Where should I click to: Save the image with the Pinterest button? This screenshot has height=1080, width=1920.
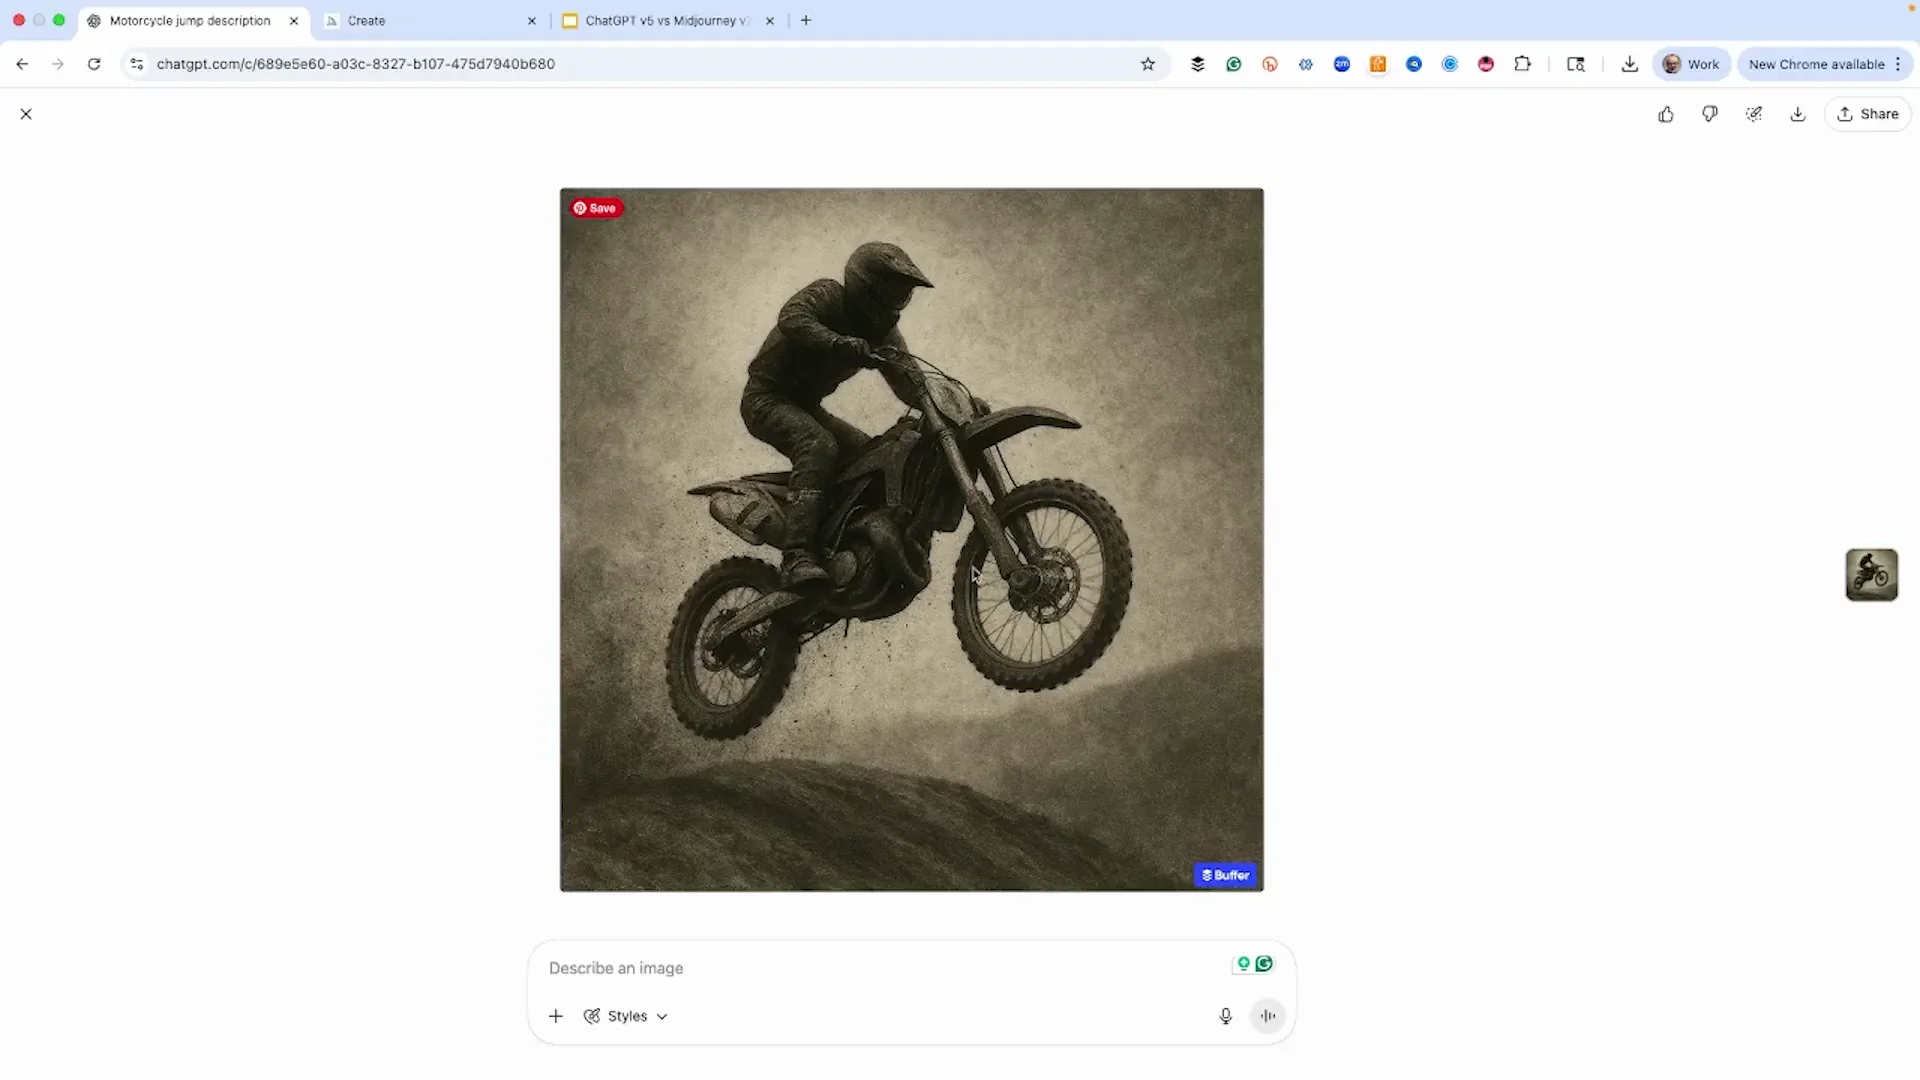tap(595, 207)
